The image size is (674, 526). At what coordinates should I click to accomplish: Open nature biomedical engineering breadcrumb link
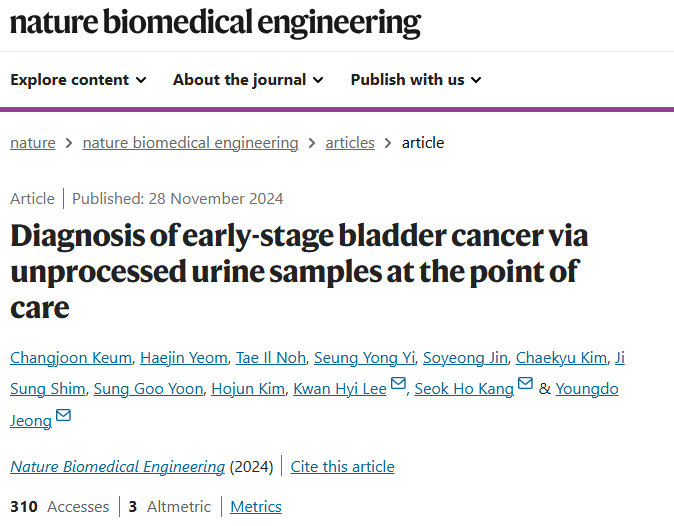pyautogui.click(x=190, y=143)
